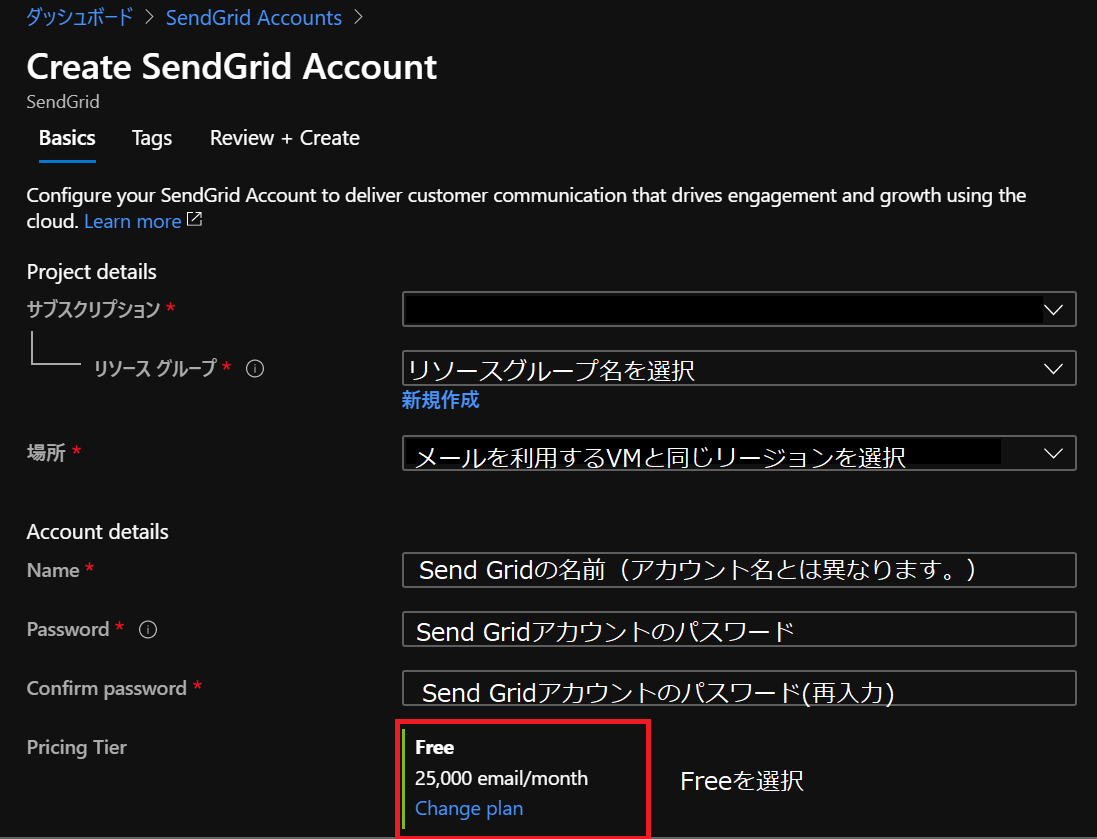Viewport: 1097px width, 839px height.
Task: Click the chevron arrow in リソース グループ box
Action: click(1053, 369)
